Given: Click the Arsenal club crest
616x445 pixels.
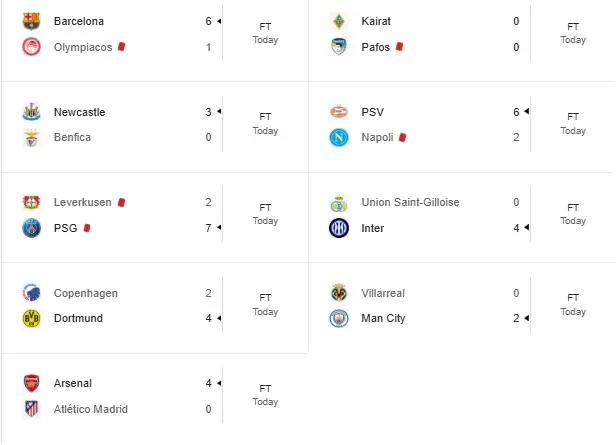Looking at the screenshot, I should tap(31, 383).
